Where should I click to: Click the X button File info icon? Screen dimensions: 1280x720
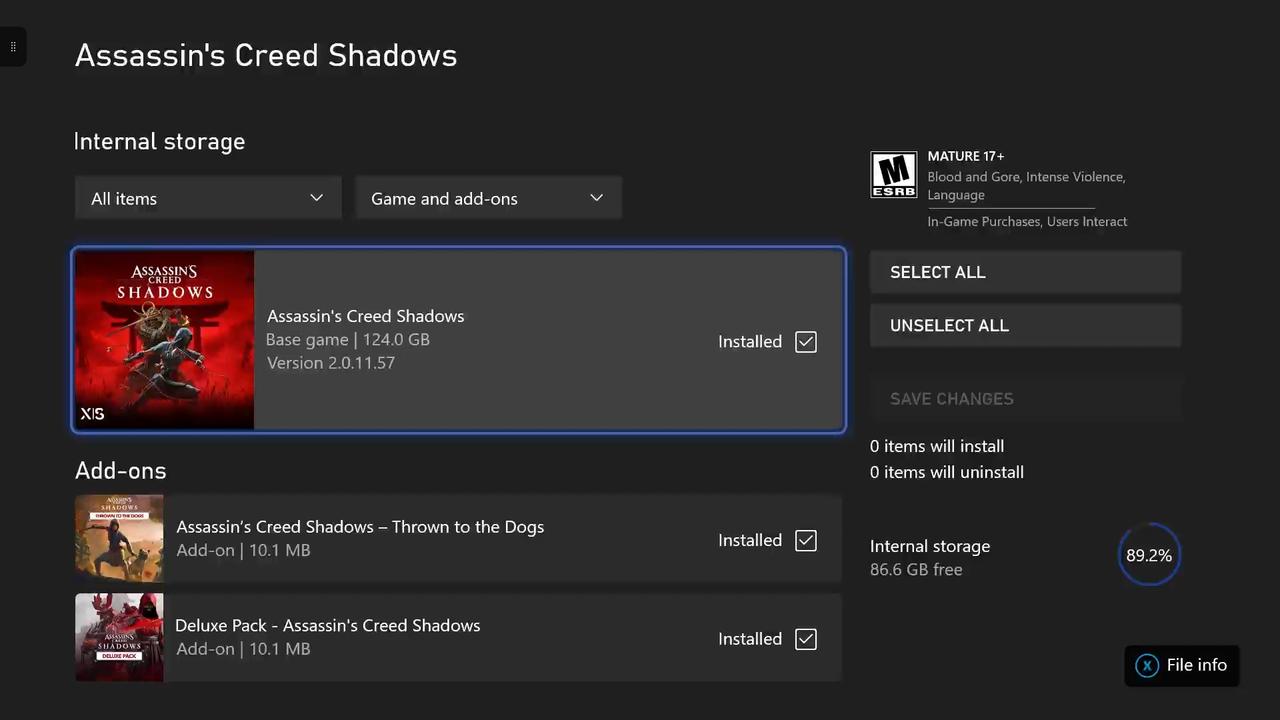1147,665
